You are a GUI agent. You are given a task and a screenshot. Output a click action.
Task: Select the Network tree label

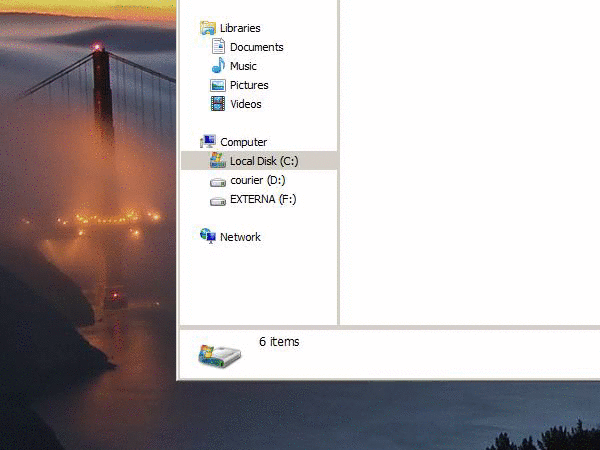click(x=240, y=237)
